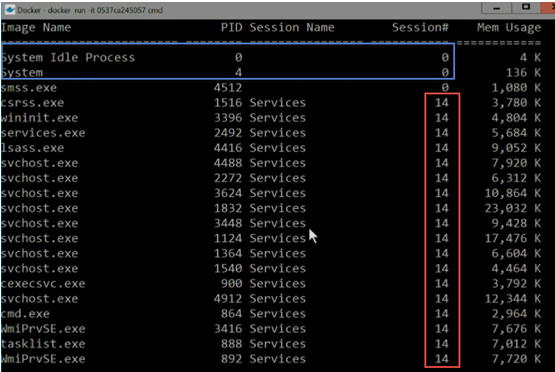Click PID value 892 of WmiPrvSE.exe
The image size is (555, 372).
pyautogui.click(x=231, y=359)
